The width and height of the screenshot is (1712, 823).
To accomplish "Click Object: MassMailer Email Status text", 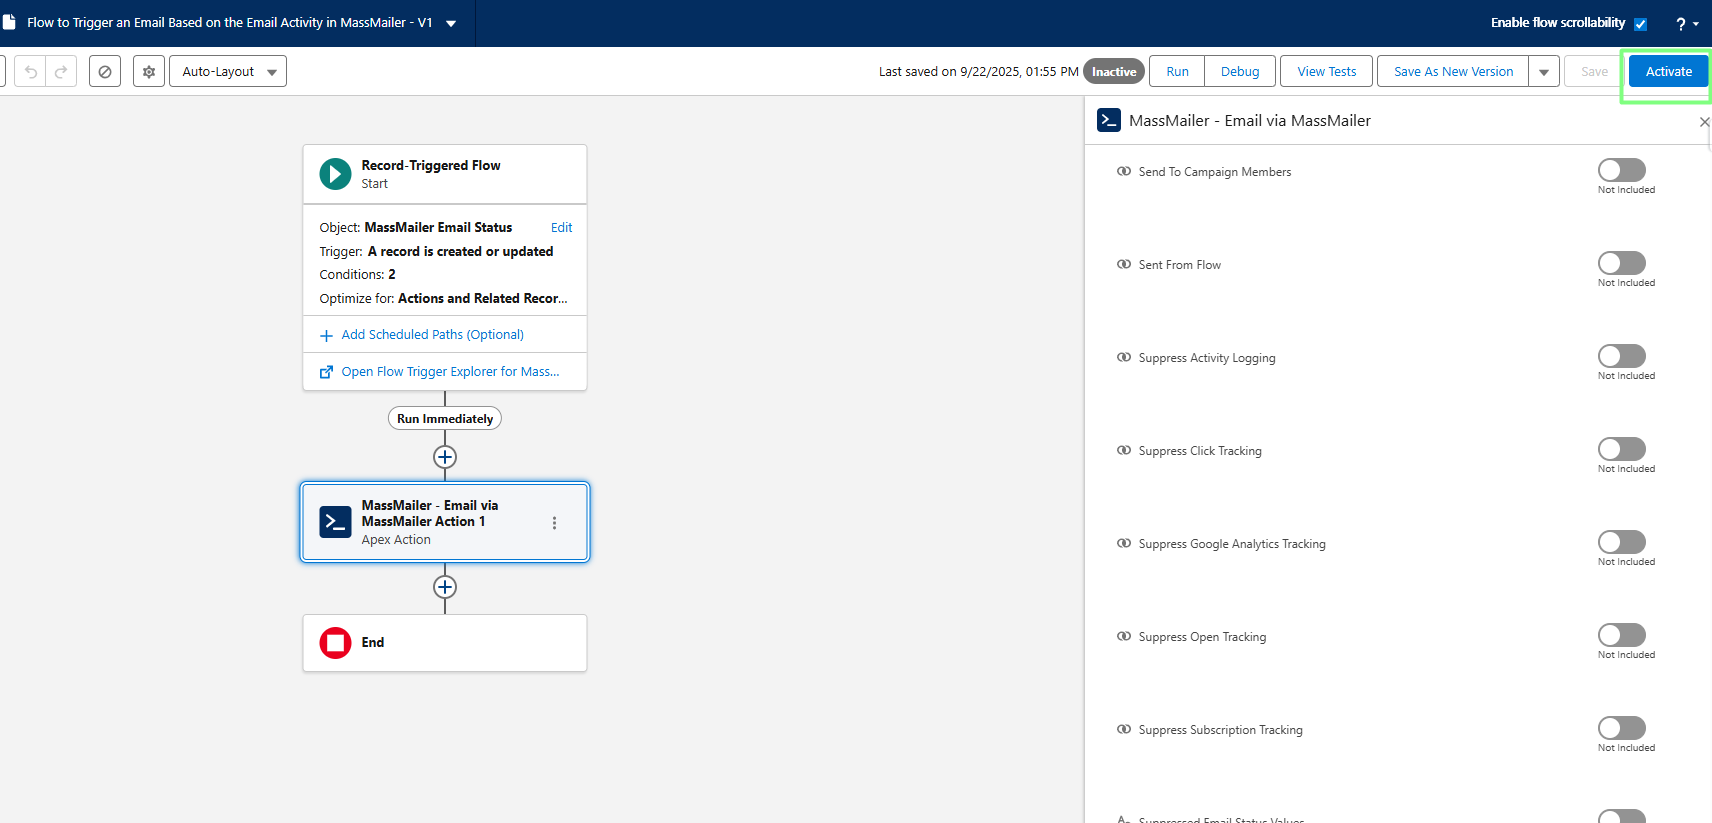I will click(x=415, y=228).
